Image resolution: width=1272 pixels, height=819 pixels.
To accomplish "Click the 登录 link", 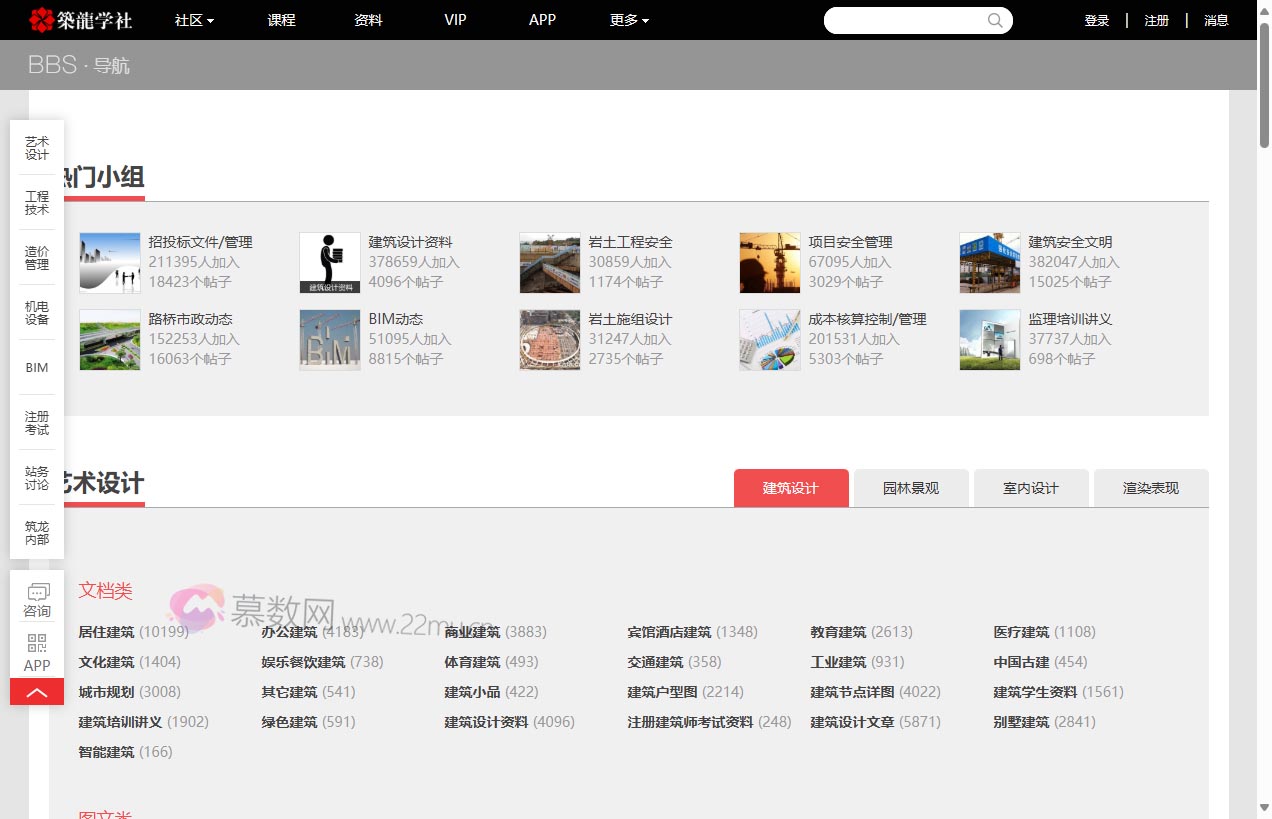I will tap(1096, 20).
